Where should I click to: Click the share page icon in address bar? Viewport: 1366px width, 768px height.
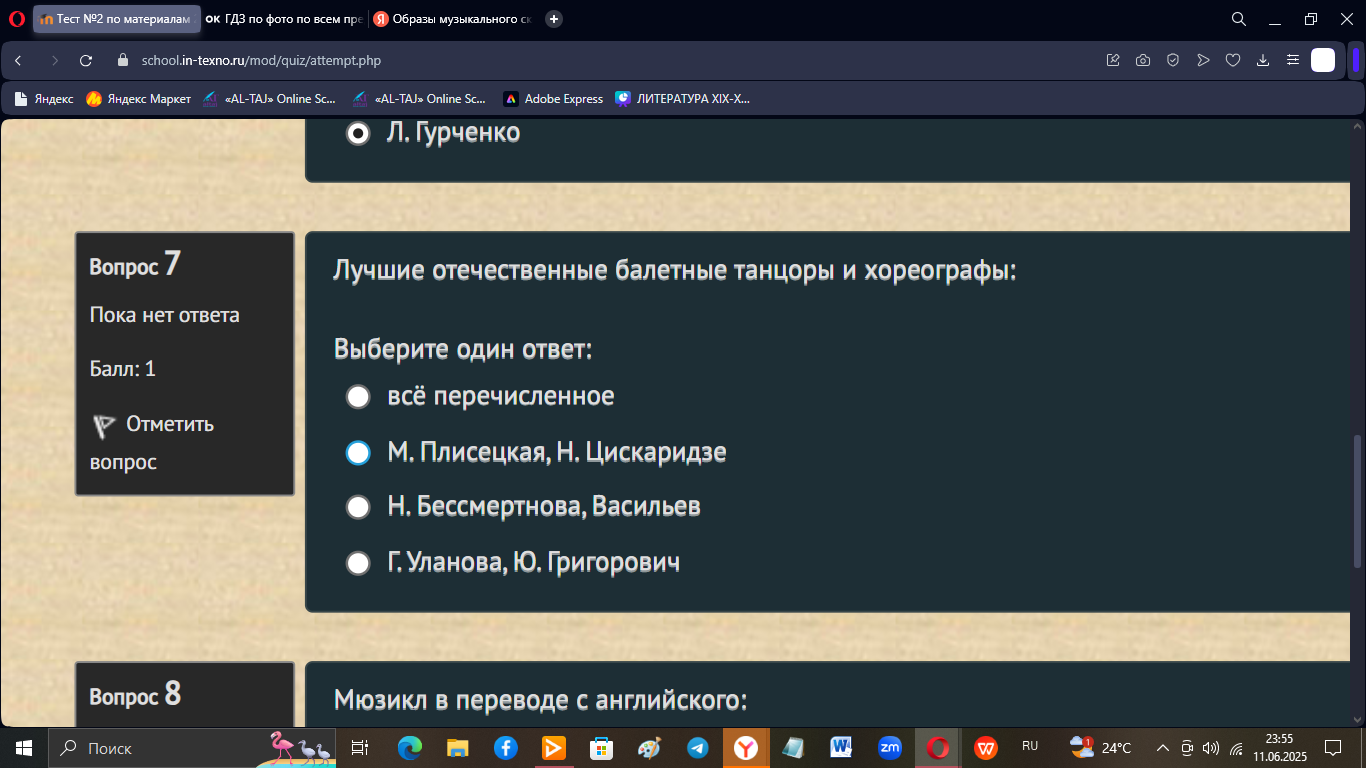[x=1113, y=60]
